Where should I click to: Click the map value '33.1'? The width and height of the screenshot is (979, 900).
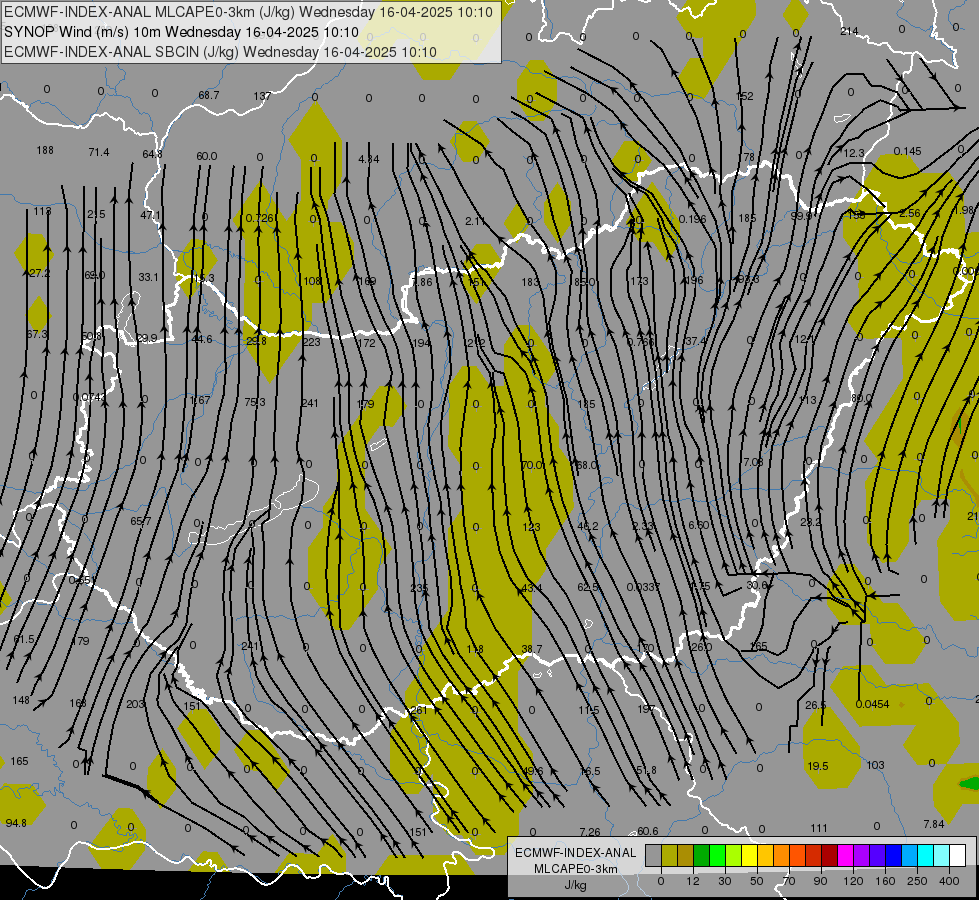149,277
